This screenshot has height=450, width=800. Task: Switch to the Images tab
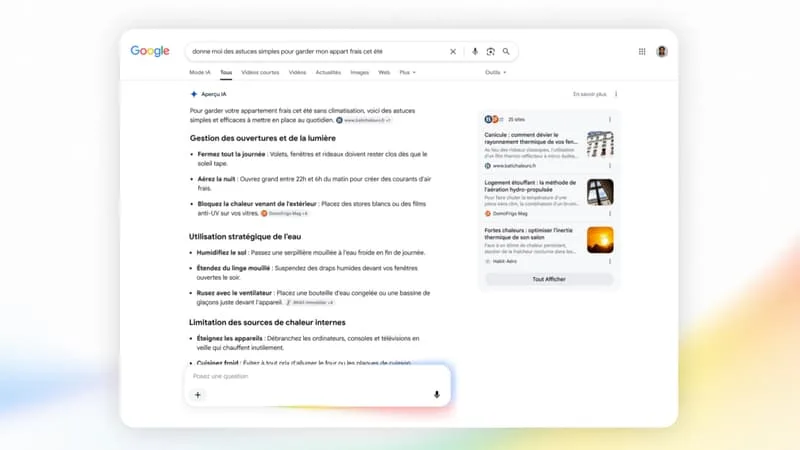click(359, 72)
